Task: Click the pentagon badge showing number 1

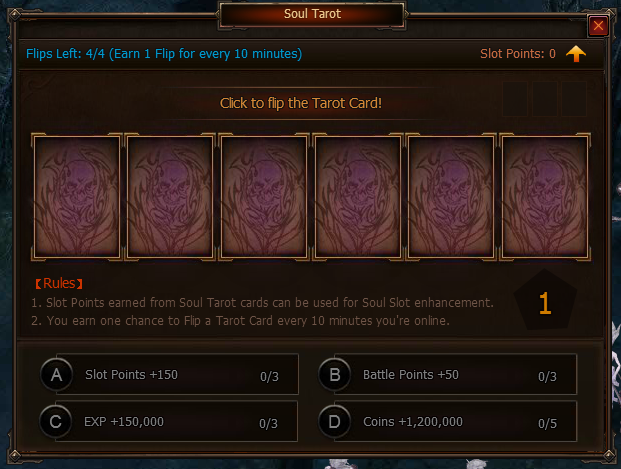Action: click(x=545, y=301)
